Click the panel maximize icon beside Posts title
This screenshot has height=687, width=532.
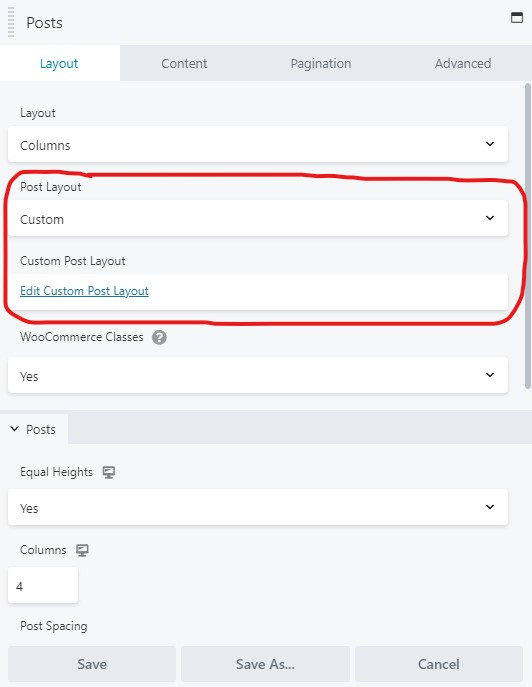[517, 18]
